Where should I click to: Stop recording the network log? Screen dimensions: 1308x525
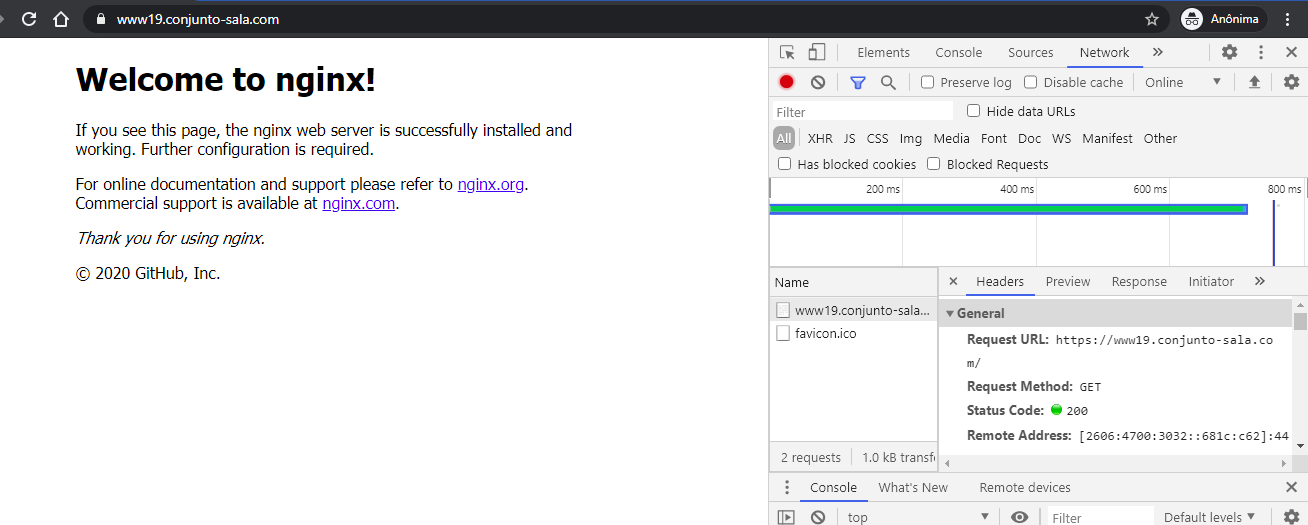pos(787,82)
